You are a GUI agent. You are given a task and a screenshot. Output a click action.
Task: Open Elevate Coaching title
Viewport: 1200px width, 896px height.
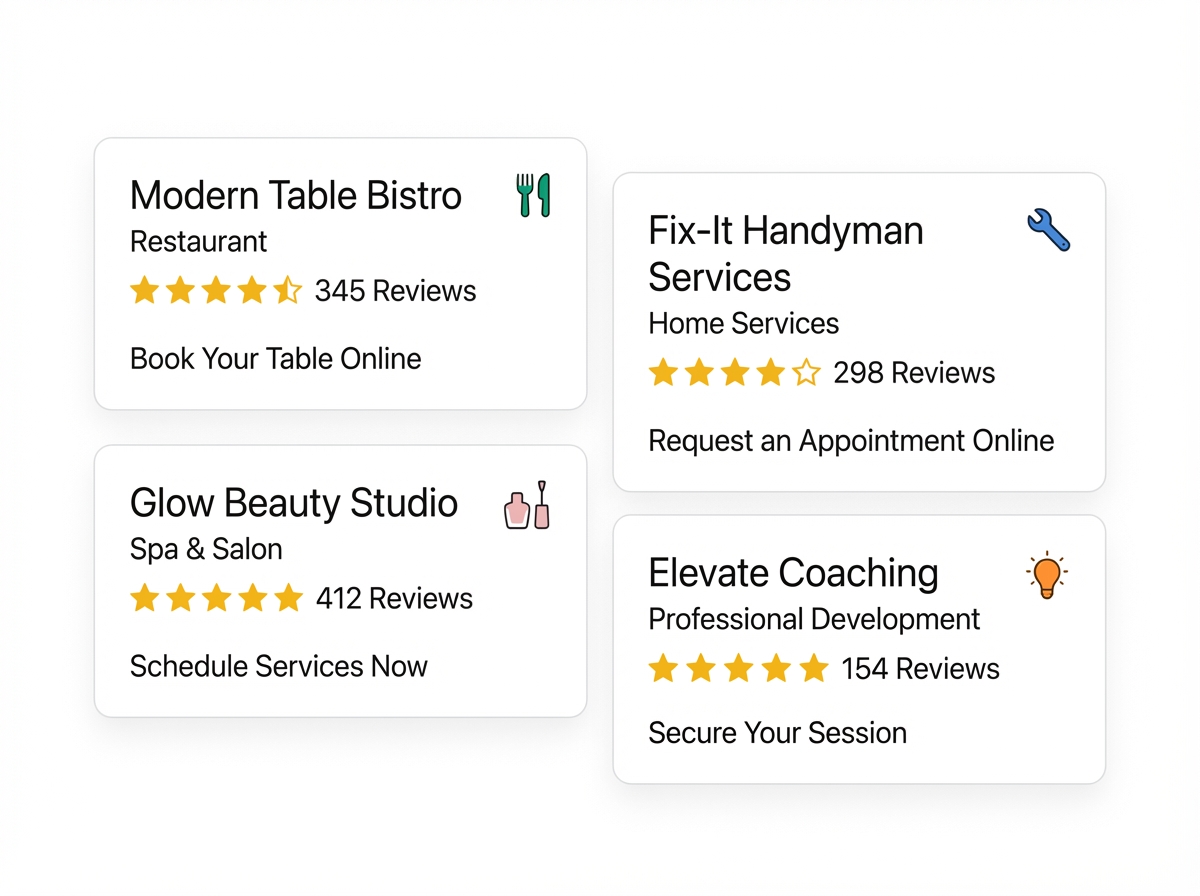point(793,573)
